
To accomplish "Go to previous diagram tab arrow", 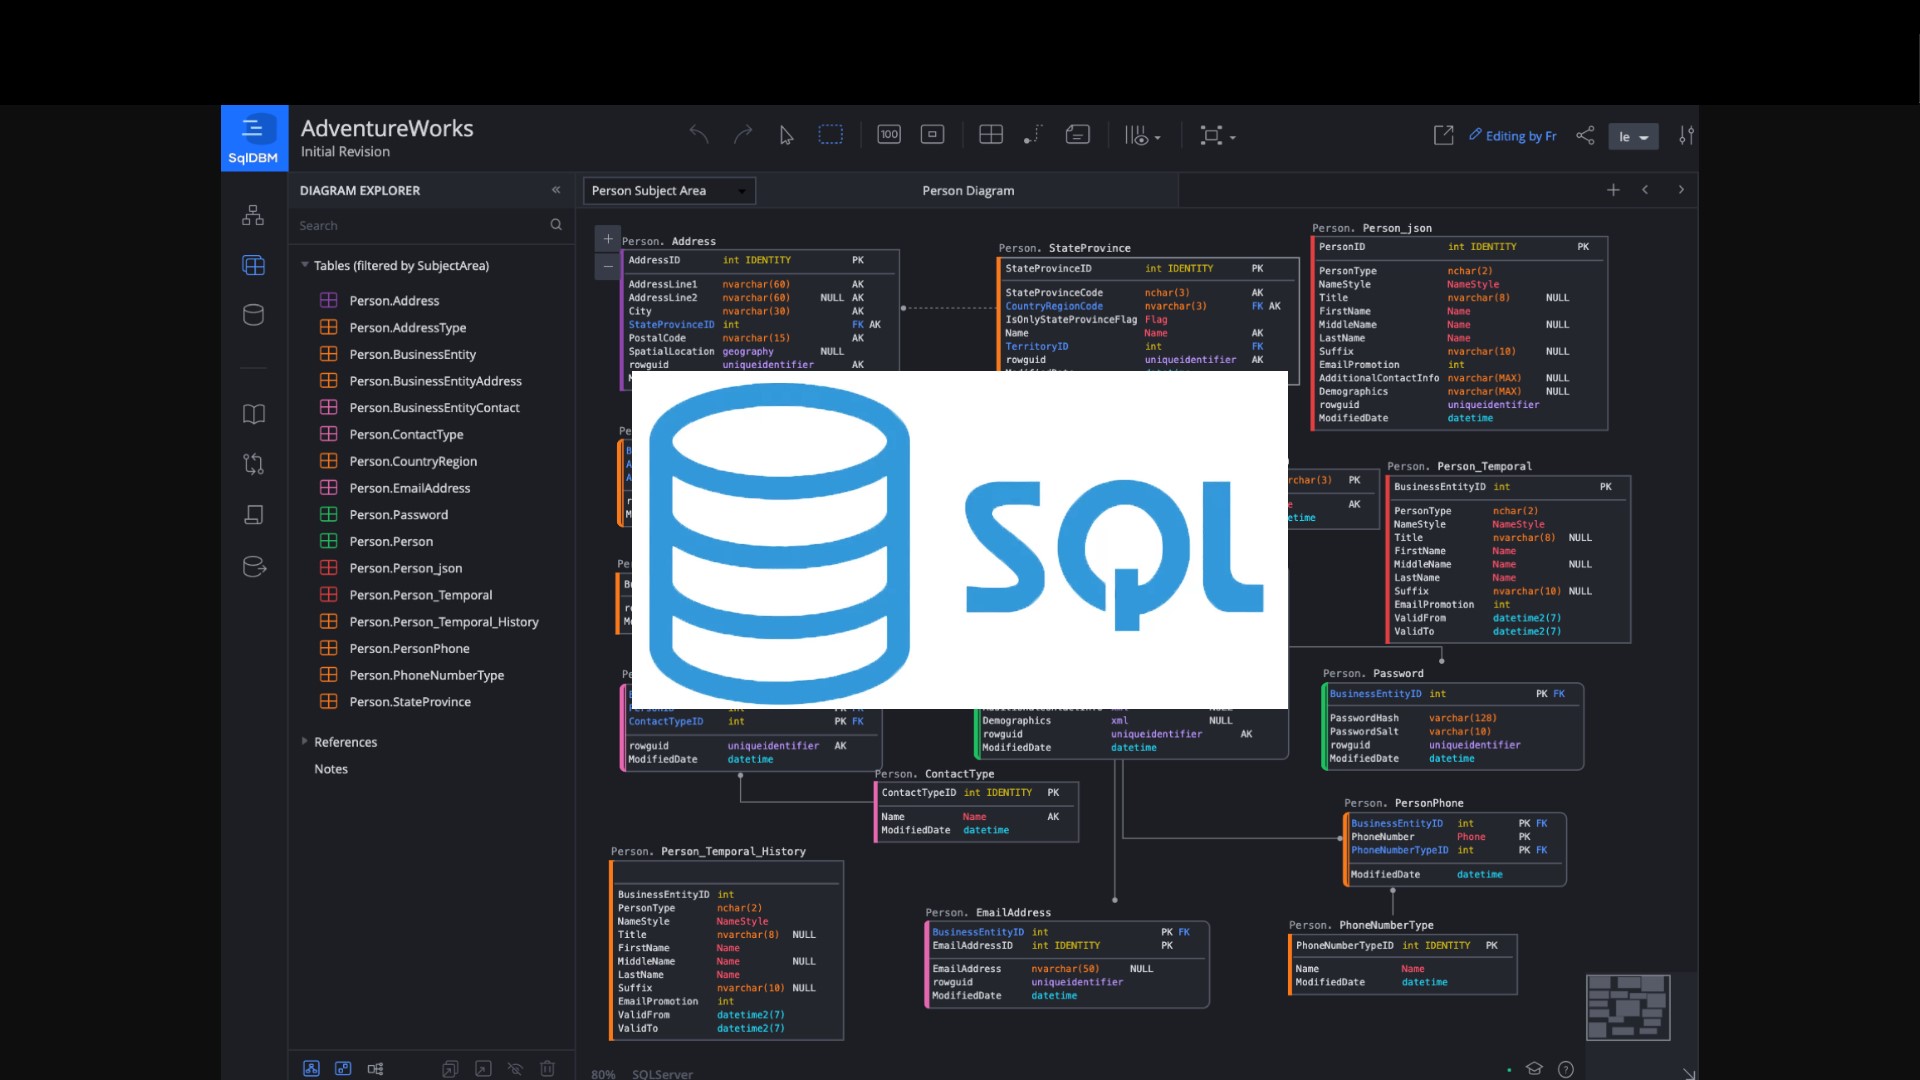I will coord(1645,190).
